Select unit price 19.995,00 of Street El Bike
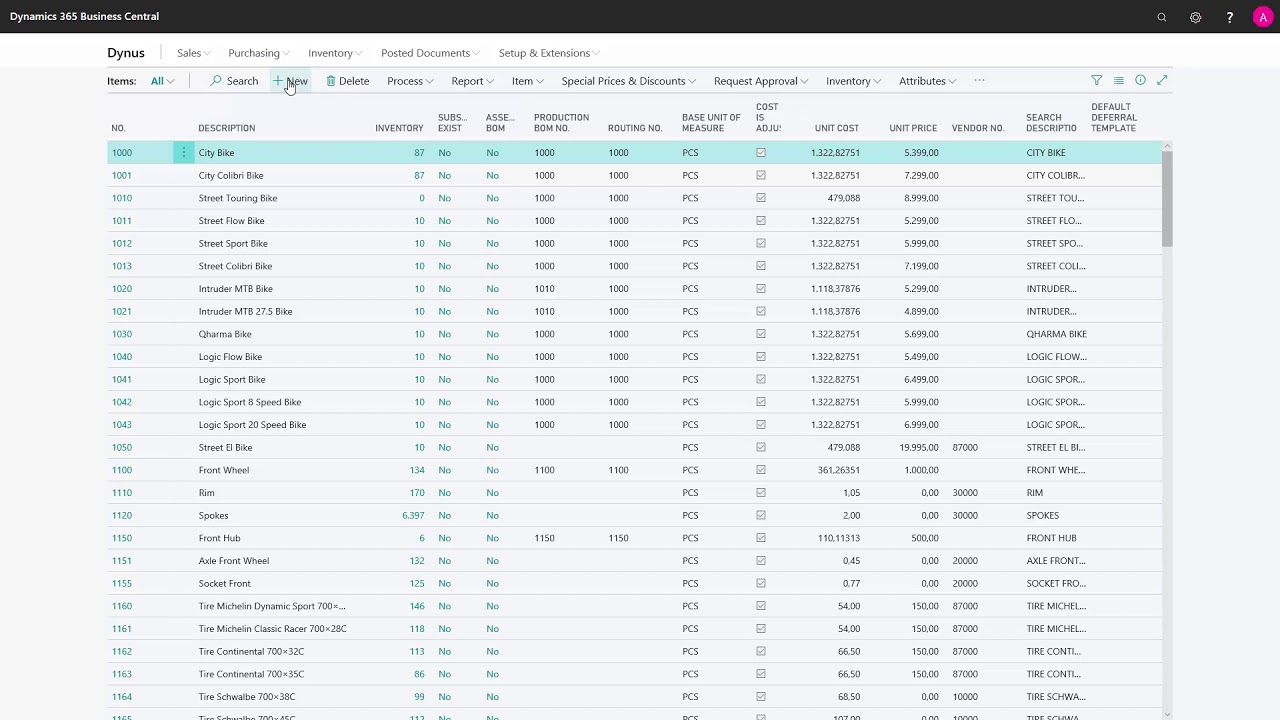 pos(919,447)
